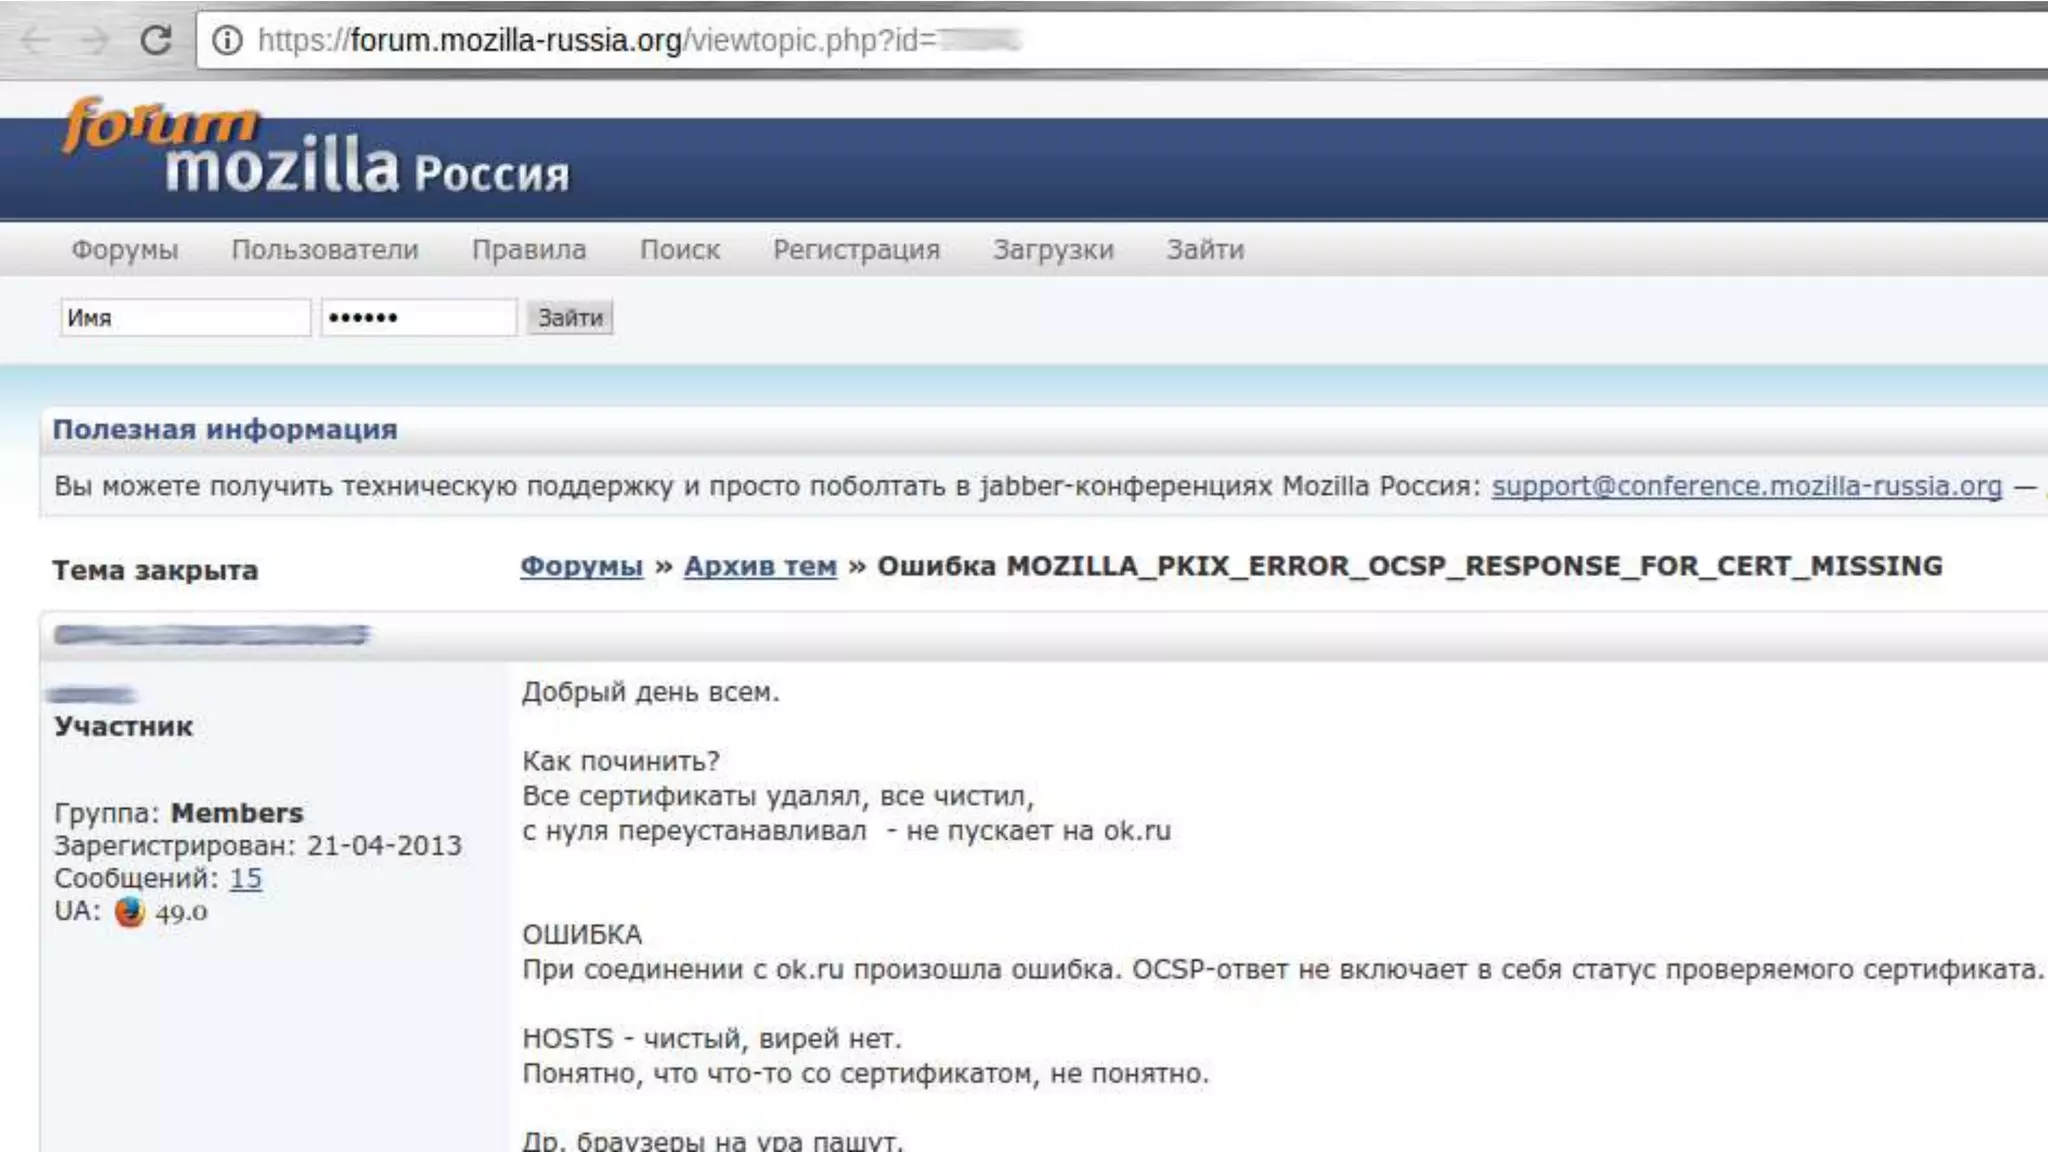The image size is (2048, 1152).
Task: Open the Поиск menu item
Action: click(x=680, y=249)
